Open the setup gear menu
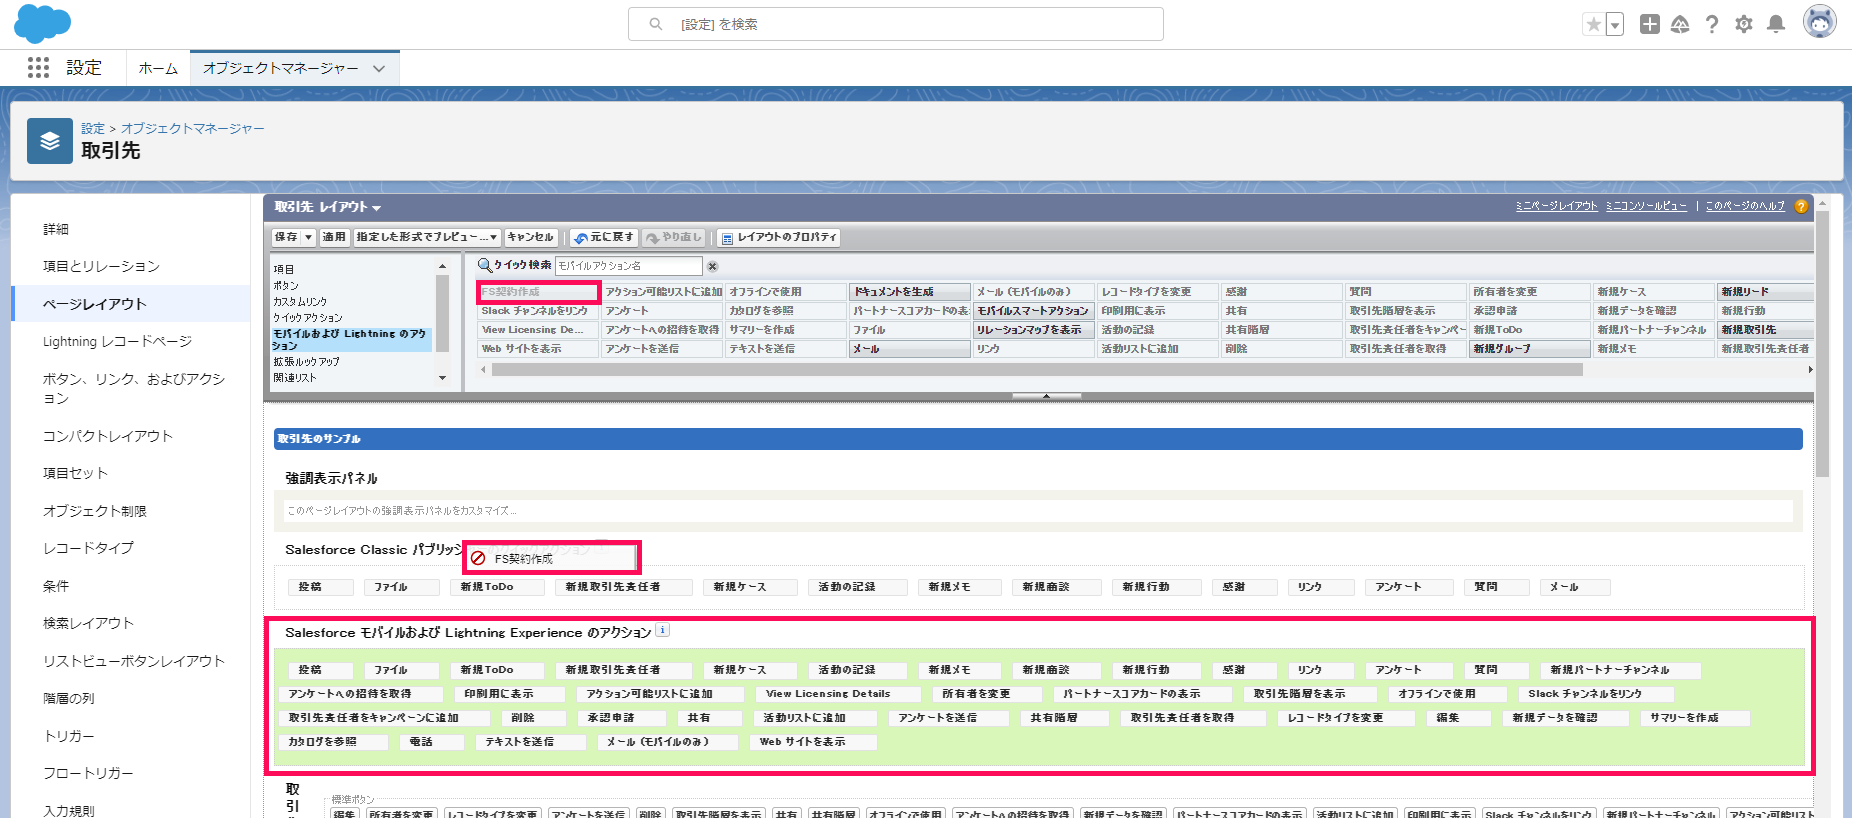Screen dimensions: 1852x820 pos(1744,24)
